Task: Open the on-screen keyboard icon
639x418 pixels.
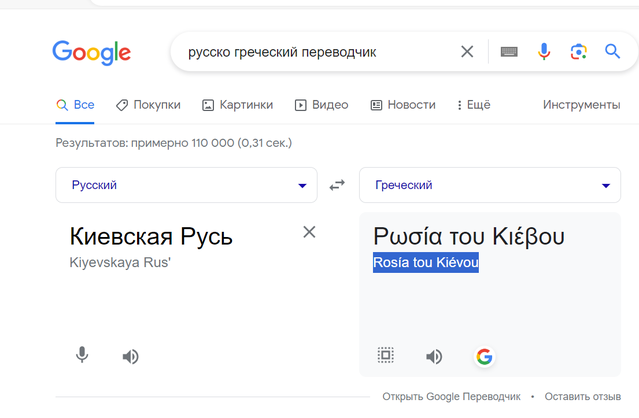Action: (x=509, y=52)
